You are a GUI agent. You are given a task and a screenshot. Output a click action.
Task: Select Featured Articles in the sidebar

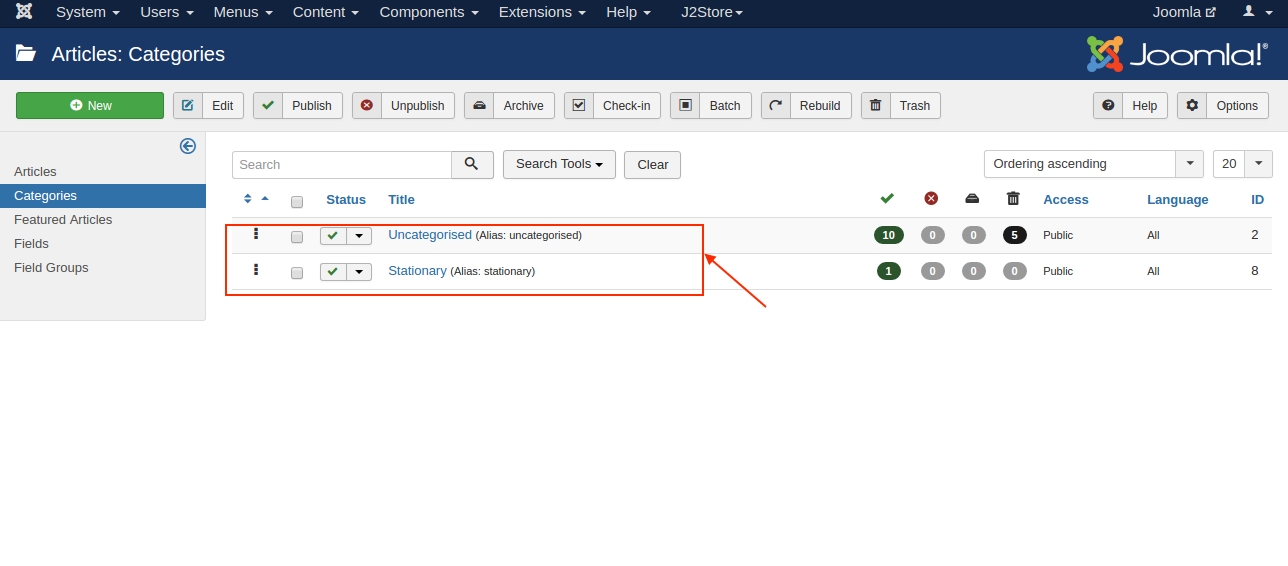click(x=63, y=220)
